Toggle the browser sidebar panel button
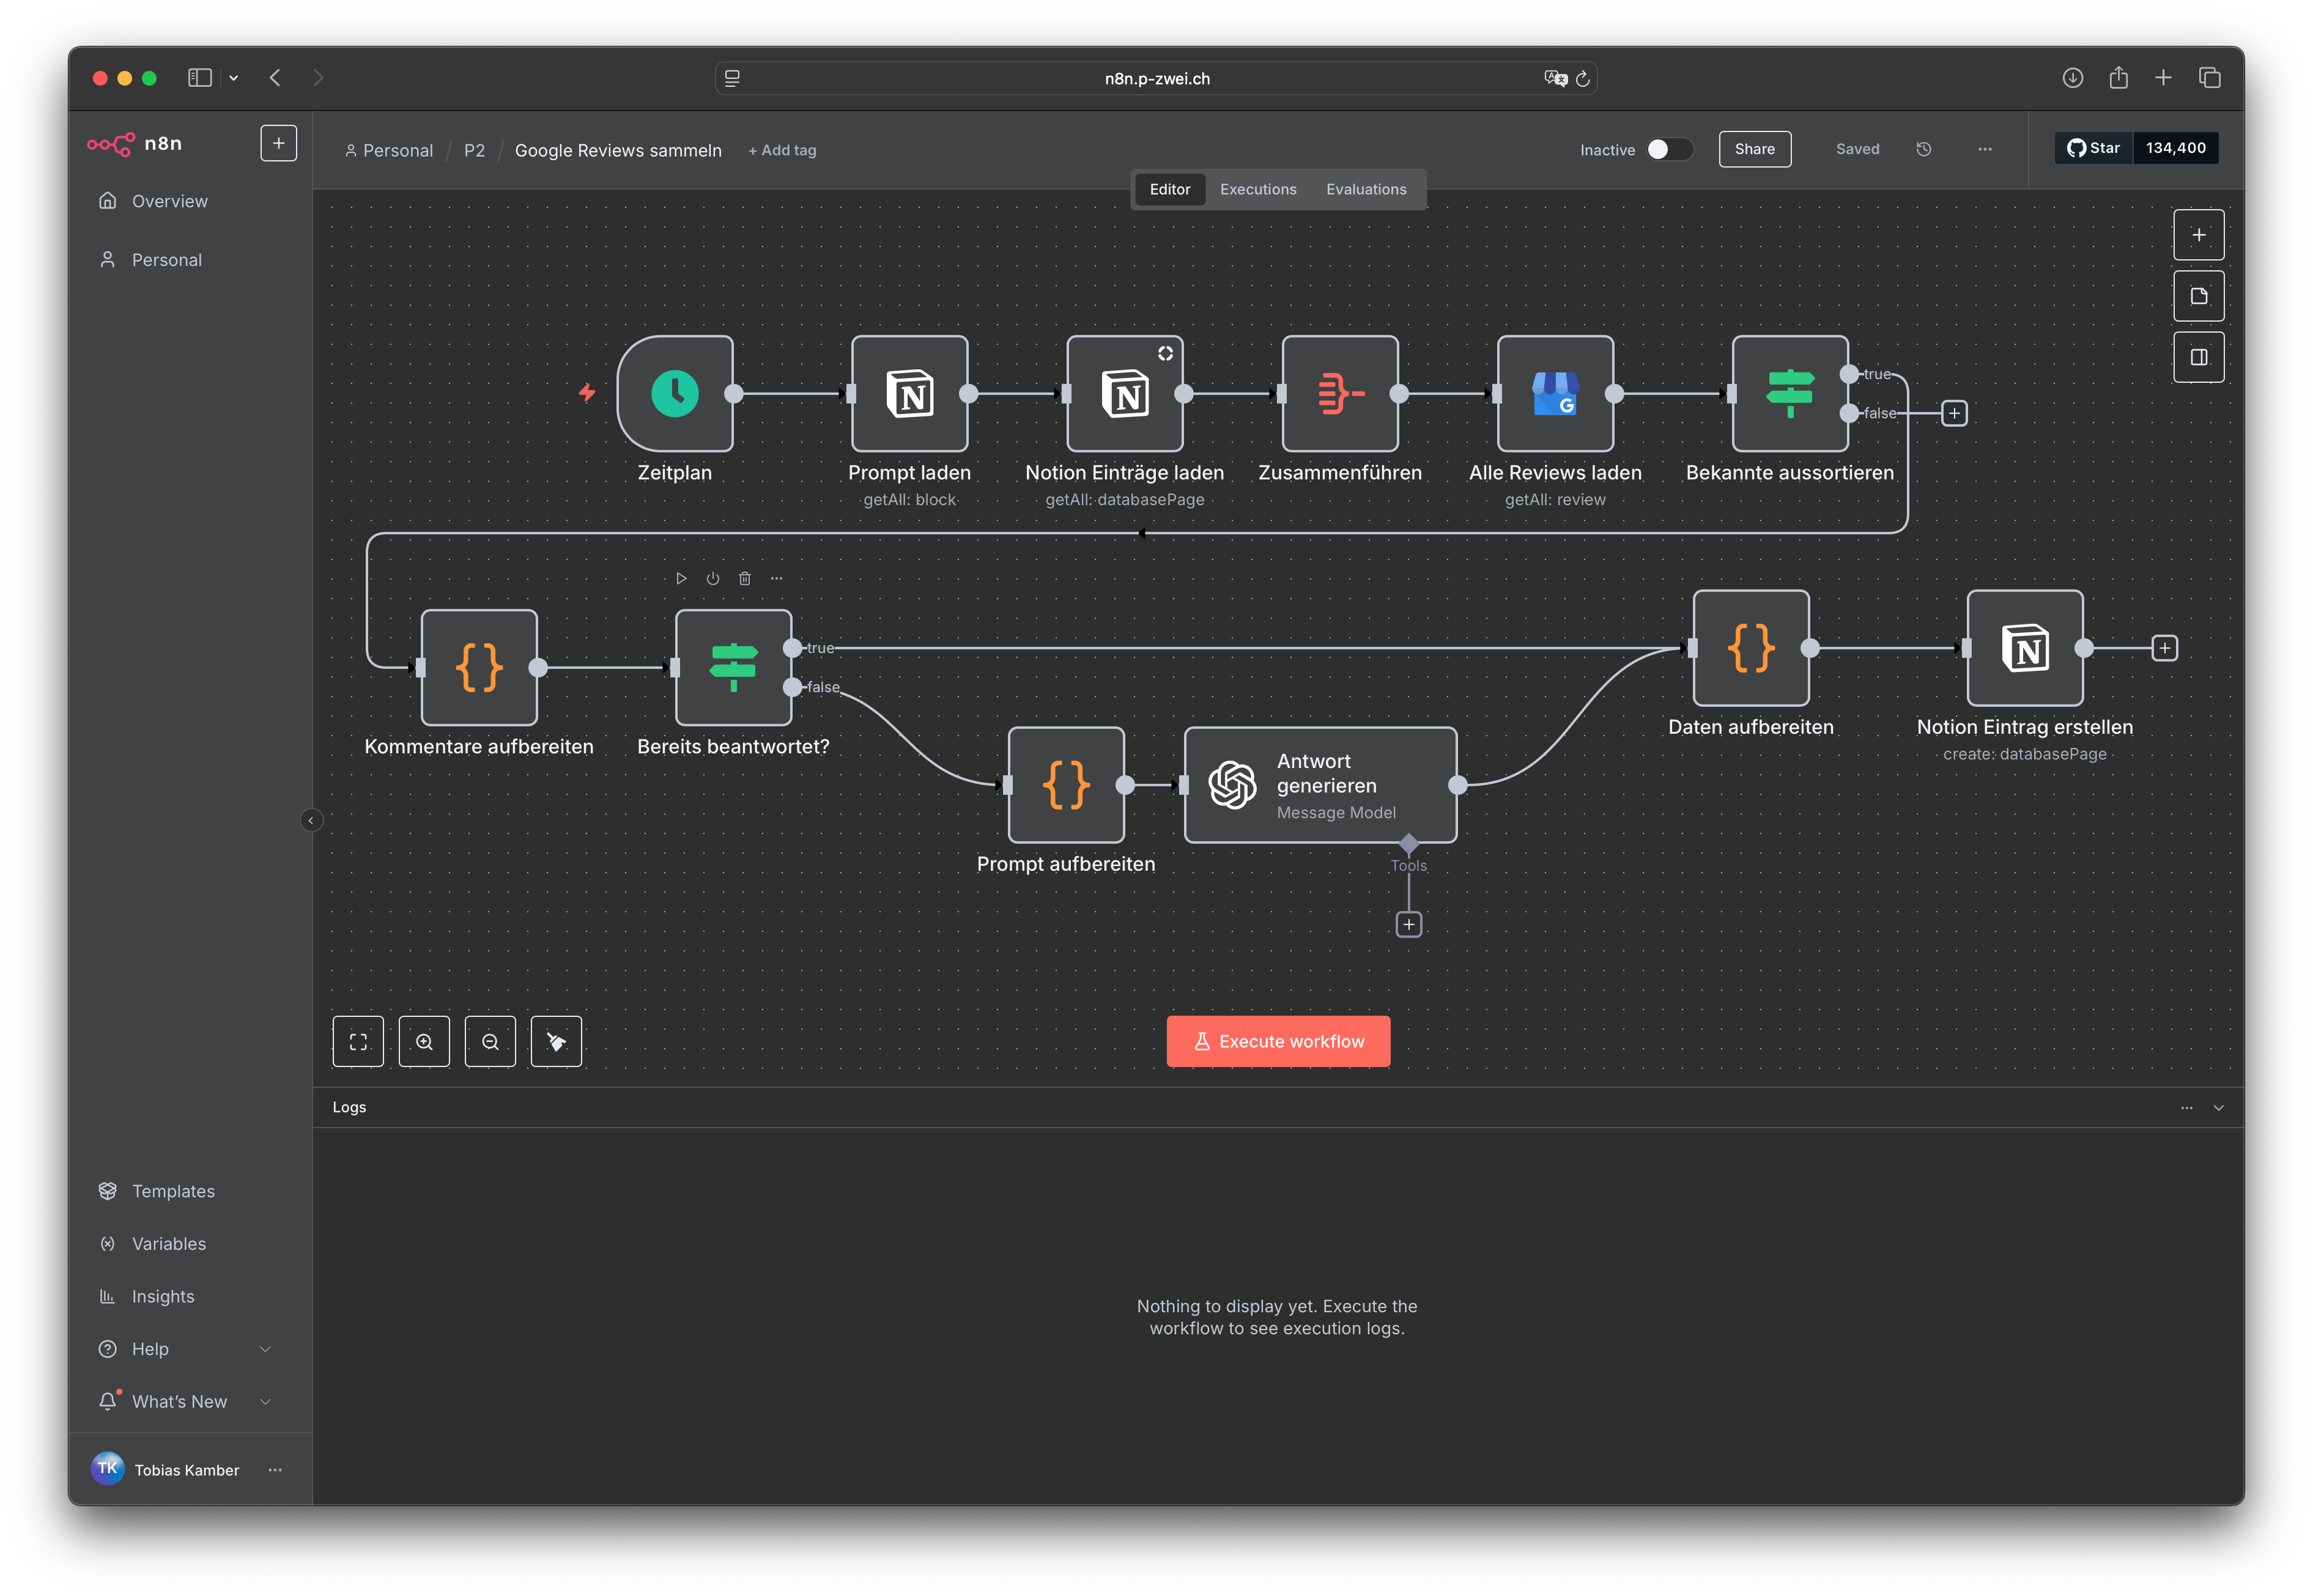This screenshot has height=1596, width=2313. click(x=200, y=78)
